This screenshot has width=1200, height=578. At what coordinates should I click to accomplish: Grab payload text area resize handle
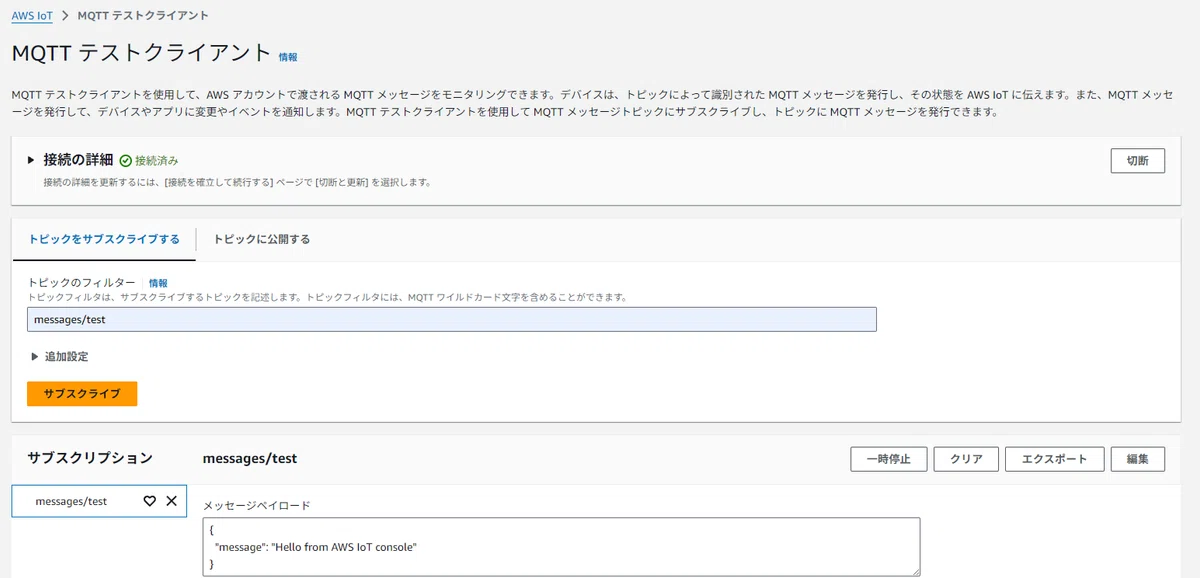point(914,571)
